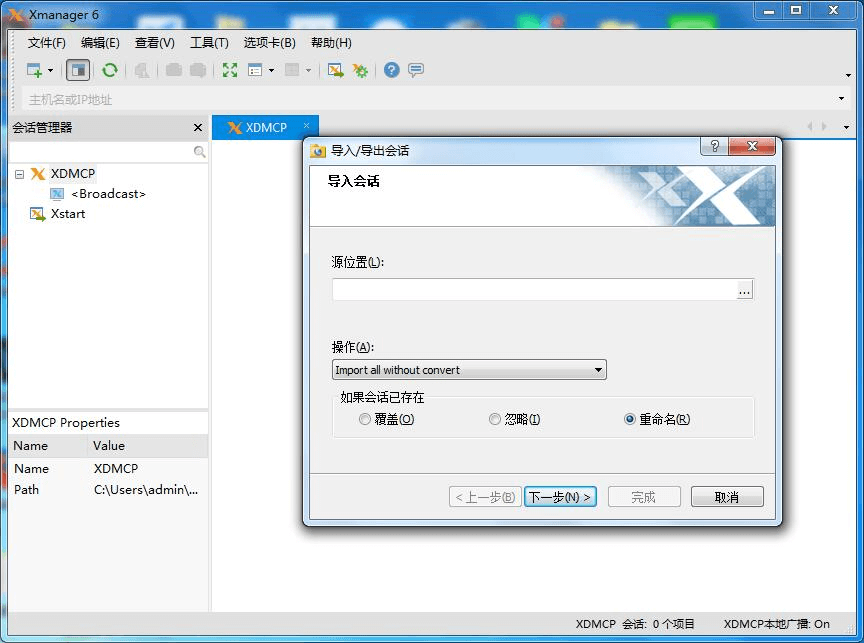Click the 取消 cancel button
Image resolution: width=864 pixels, height=643 pixels.
[727, 497]
